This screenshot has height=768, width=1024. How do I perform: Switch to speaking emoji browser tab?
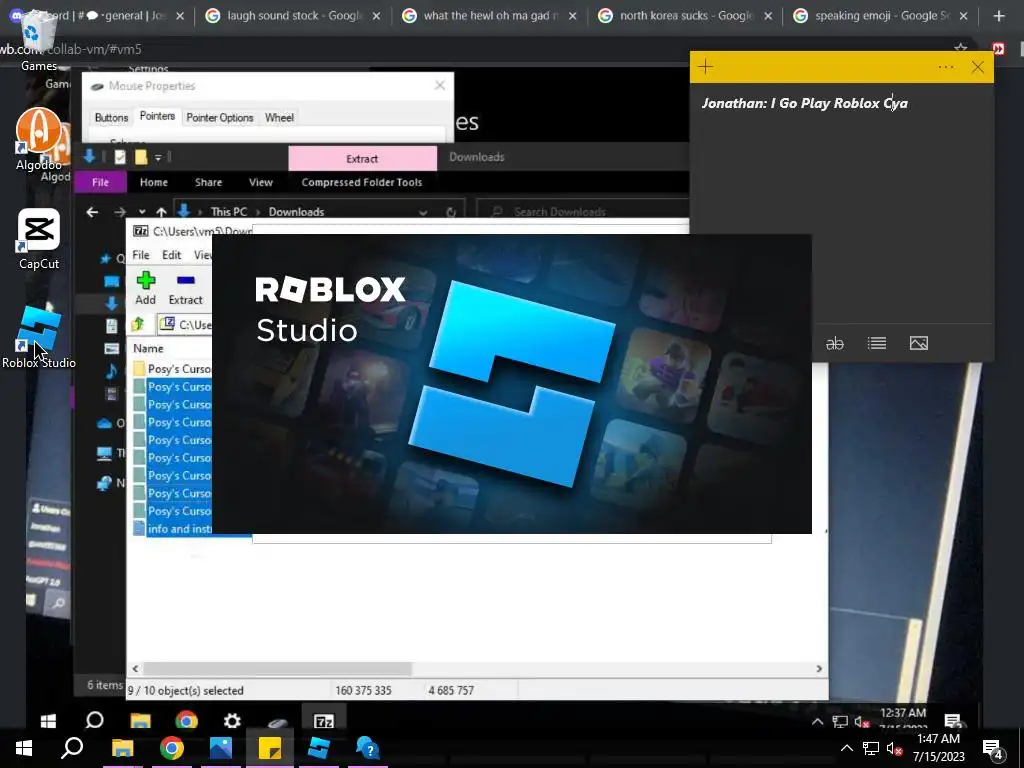point(881,16)
